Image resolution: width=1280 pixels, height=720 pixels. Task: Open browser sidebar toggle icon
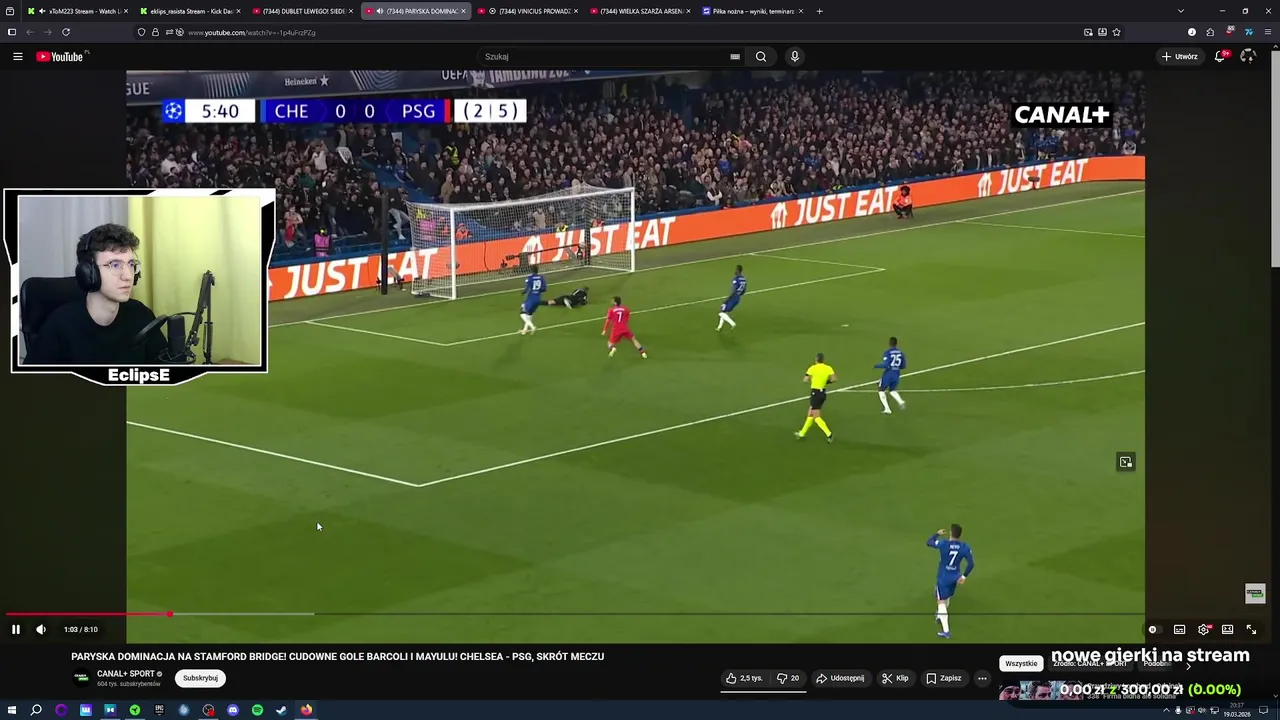click(12, 32)
